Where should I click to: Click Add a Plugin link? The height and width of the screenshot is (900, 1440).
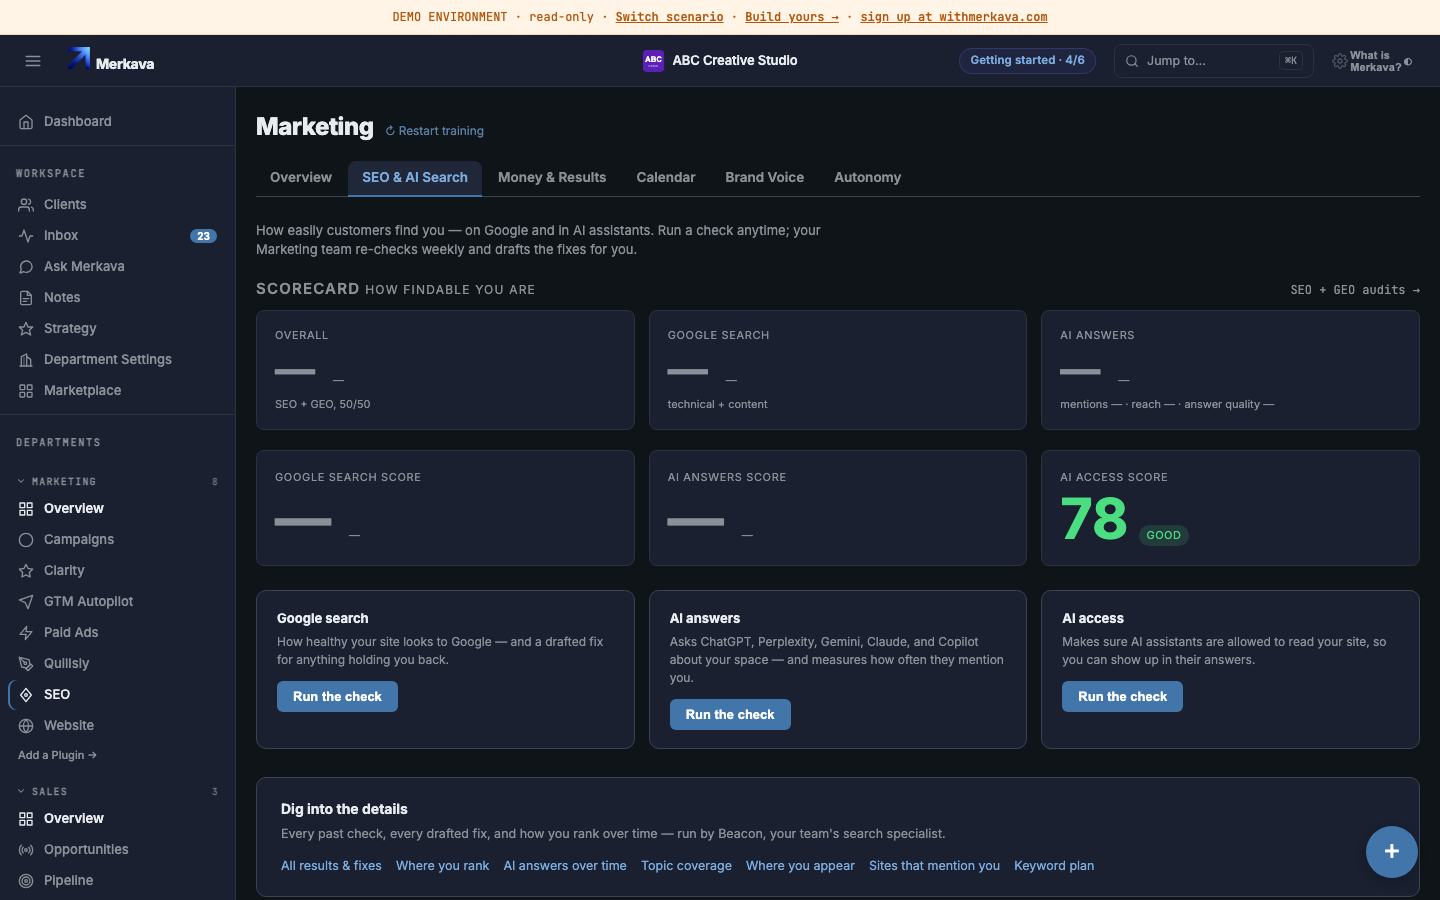[x=57, y=756]
